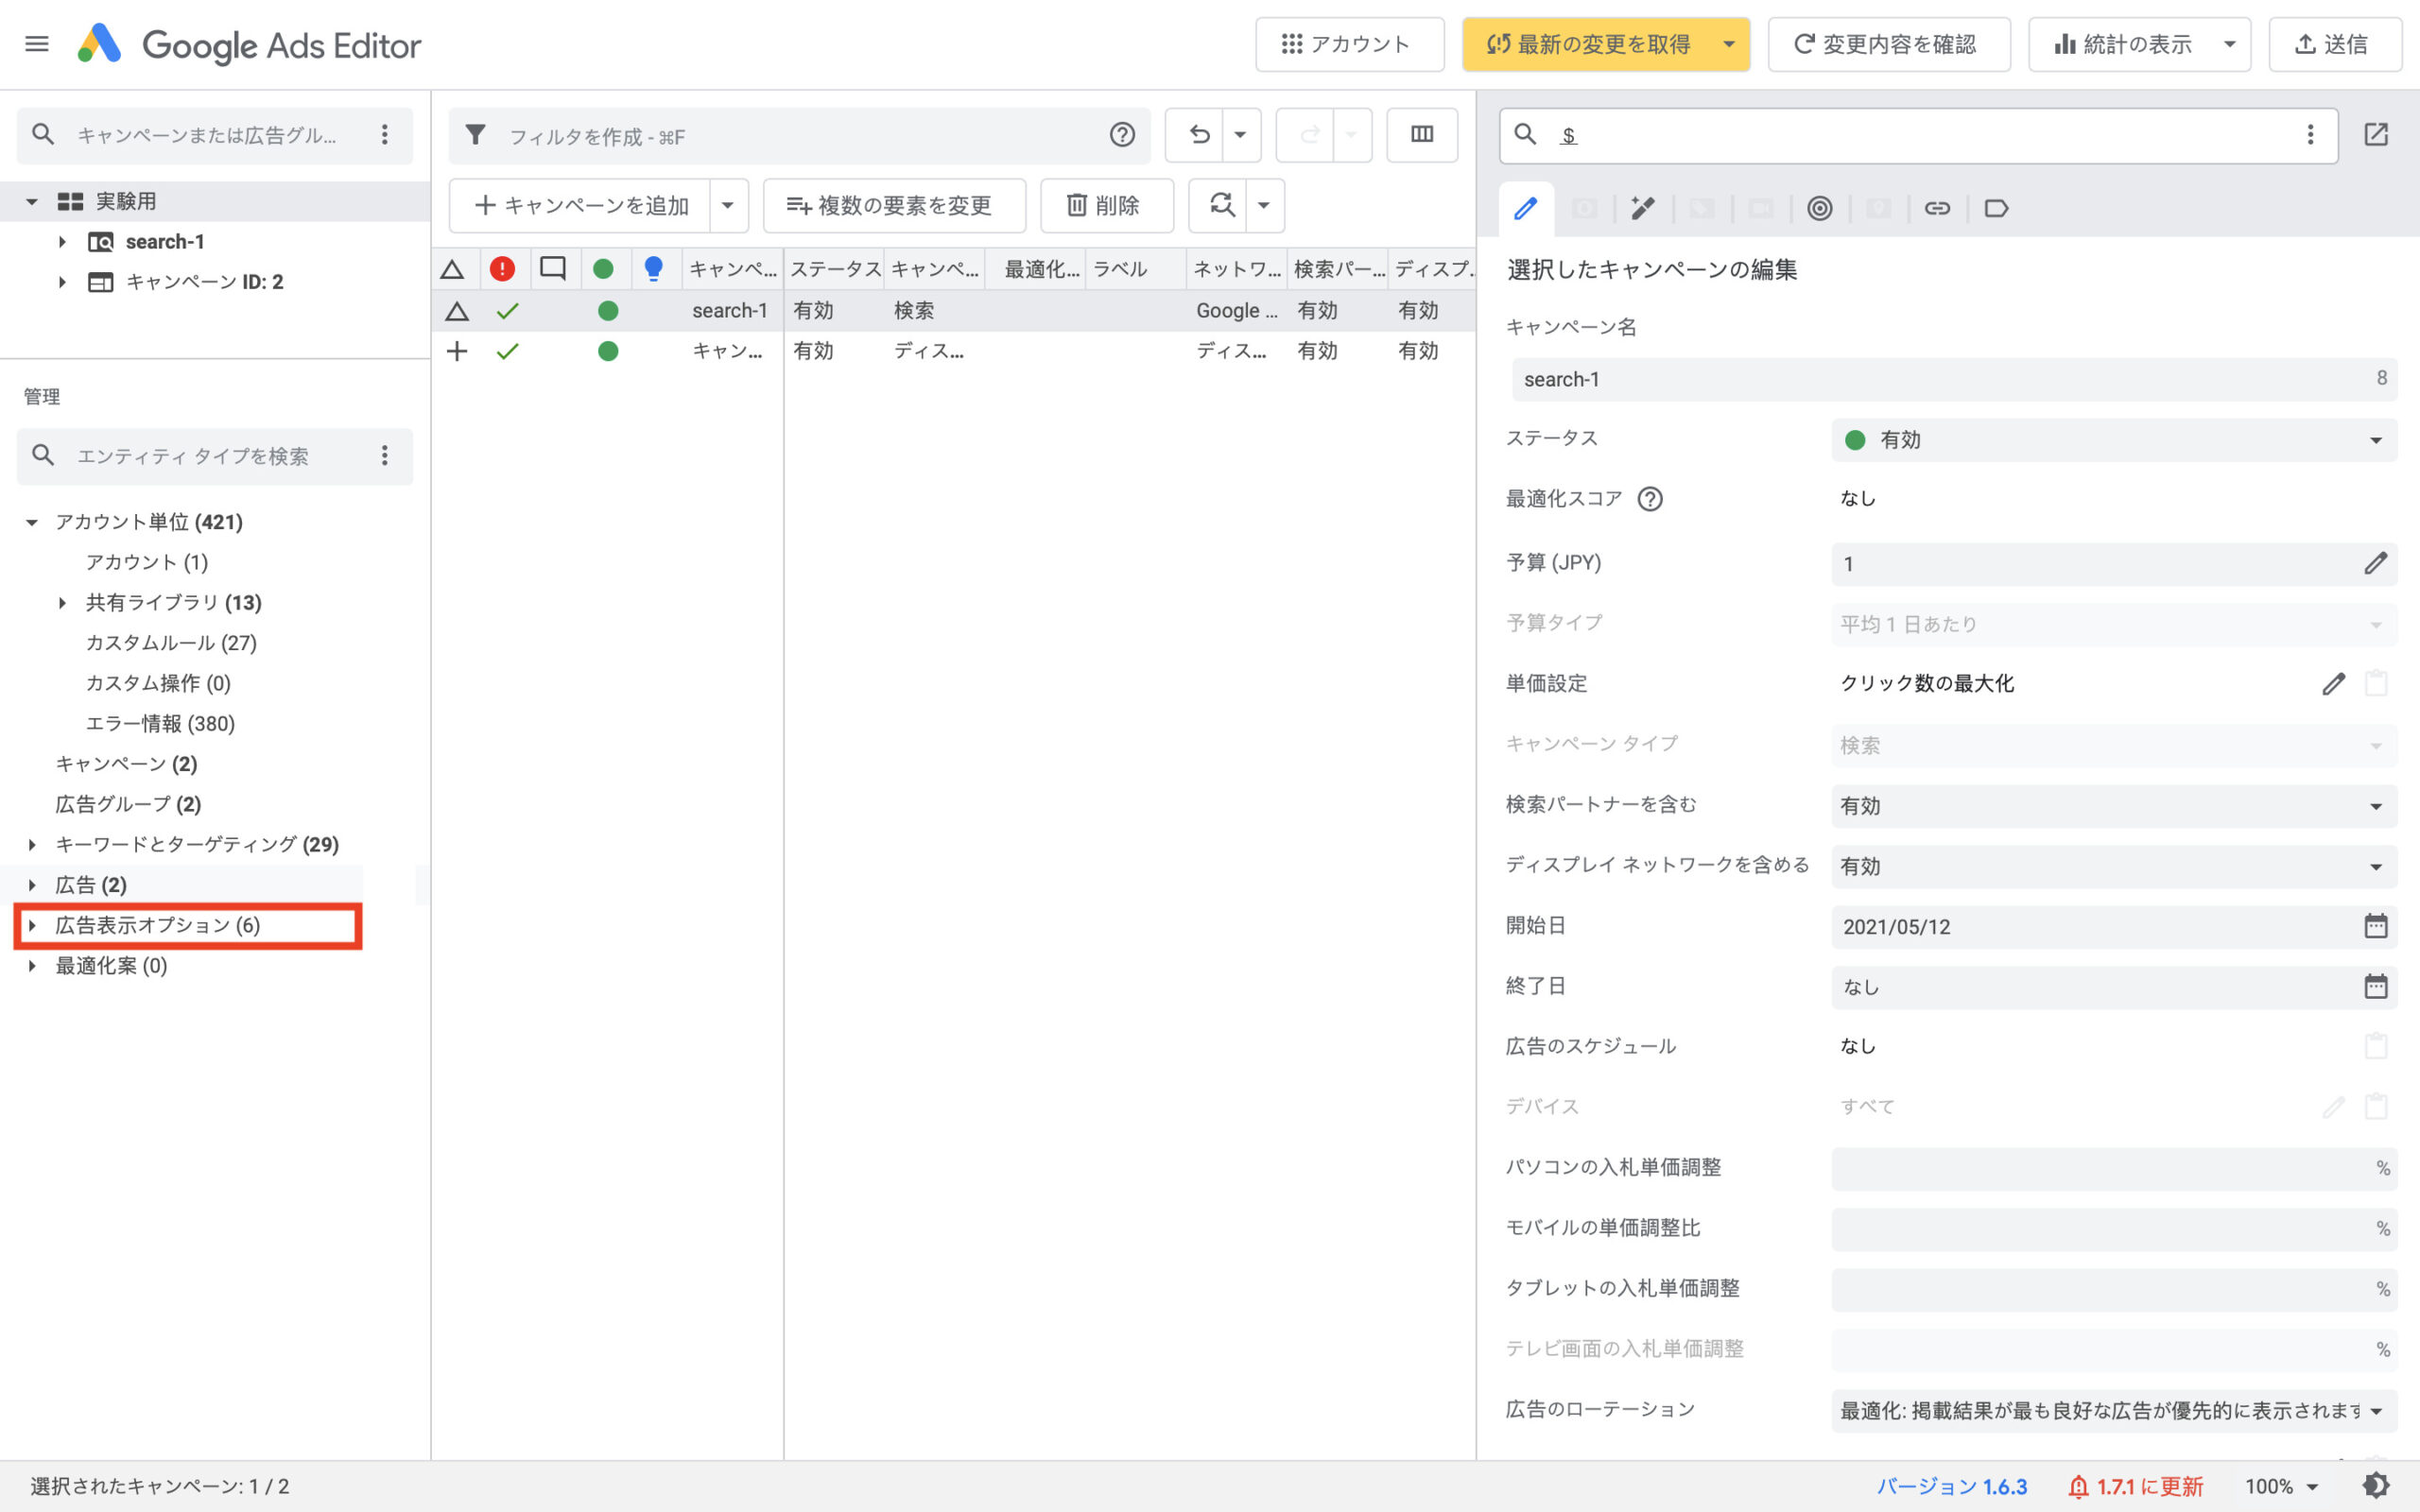Click the comment column header icon
The image size is (2420, 1512).
click(x=552, y=269)
